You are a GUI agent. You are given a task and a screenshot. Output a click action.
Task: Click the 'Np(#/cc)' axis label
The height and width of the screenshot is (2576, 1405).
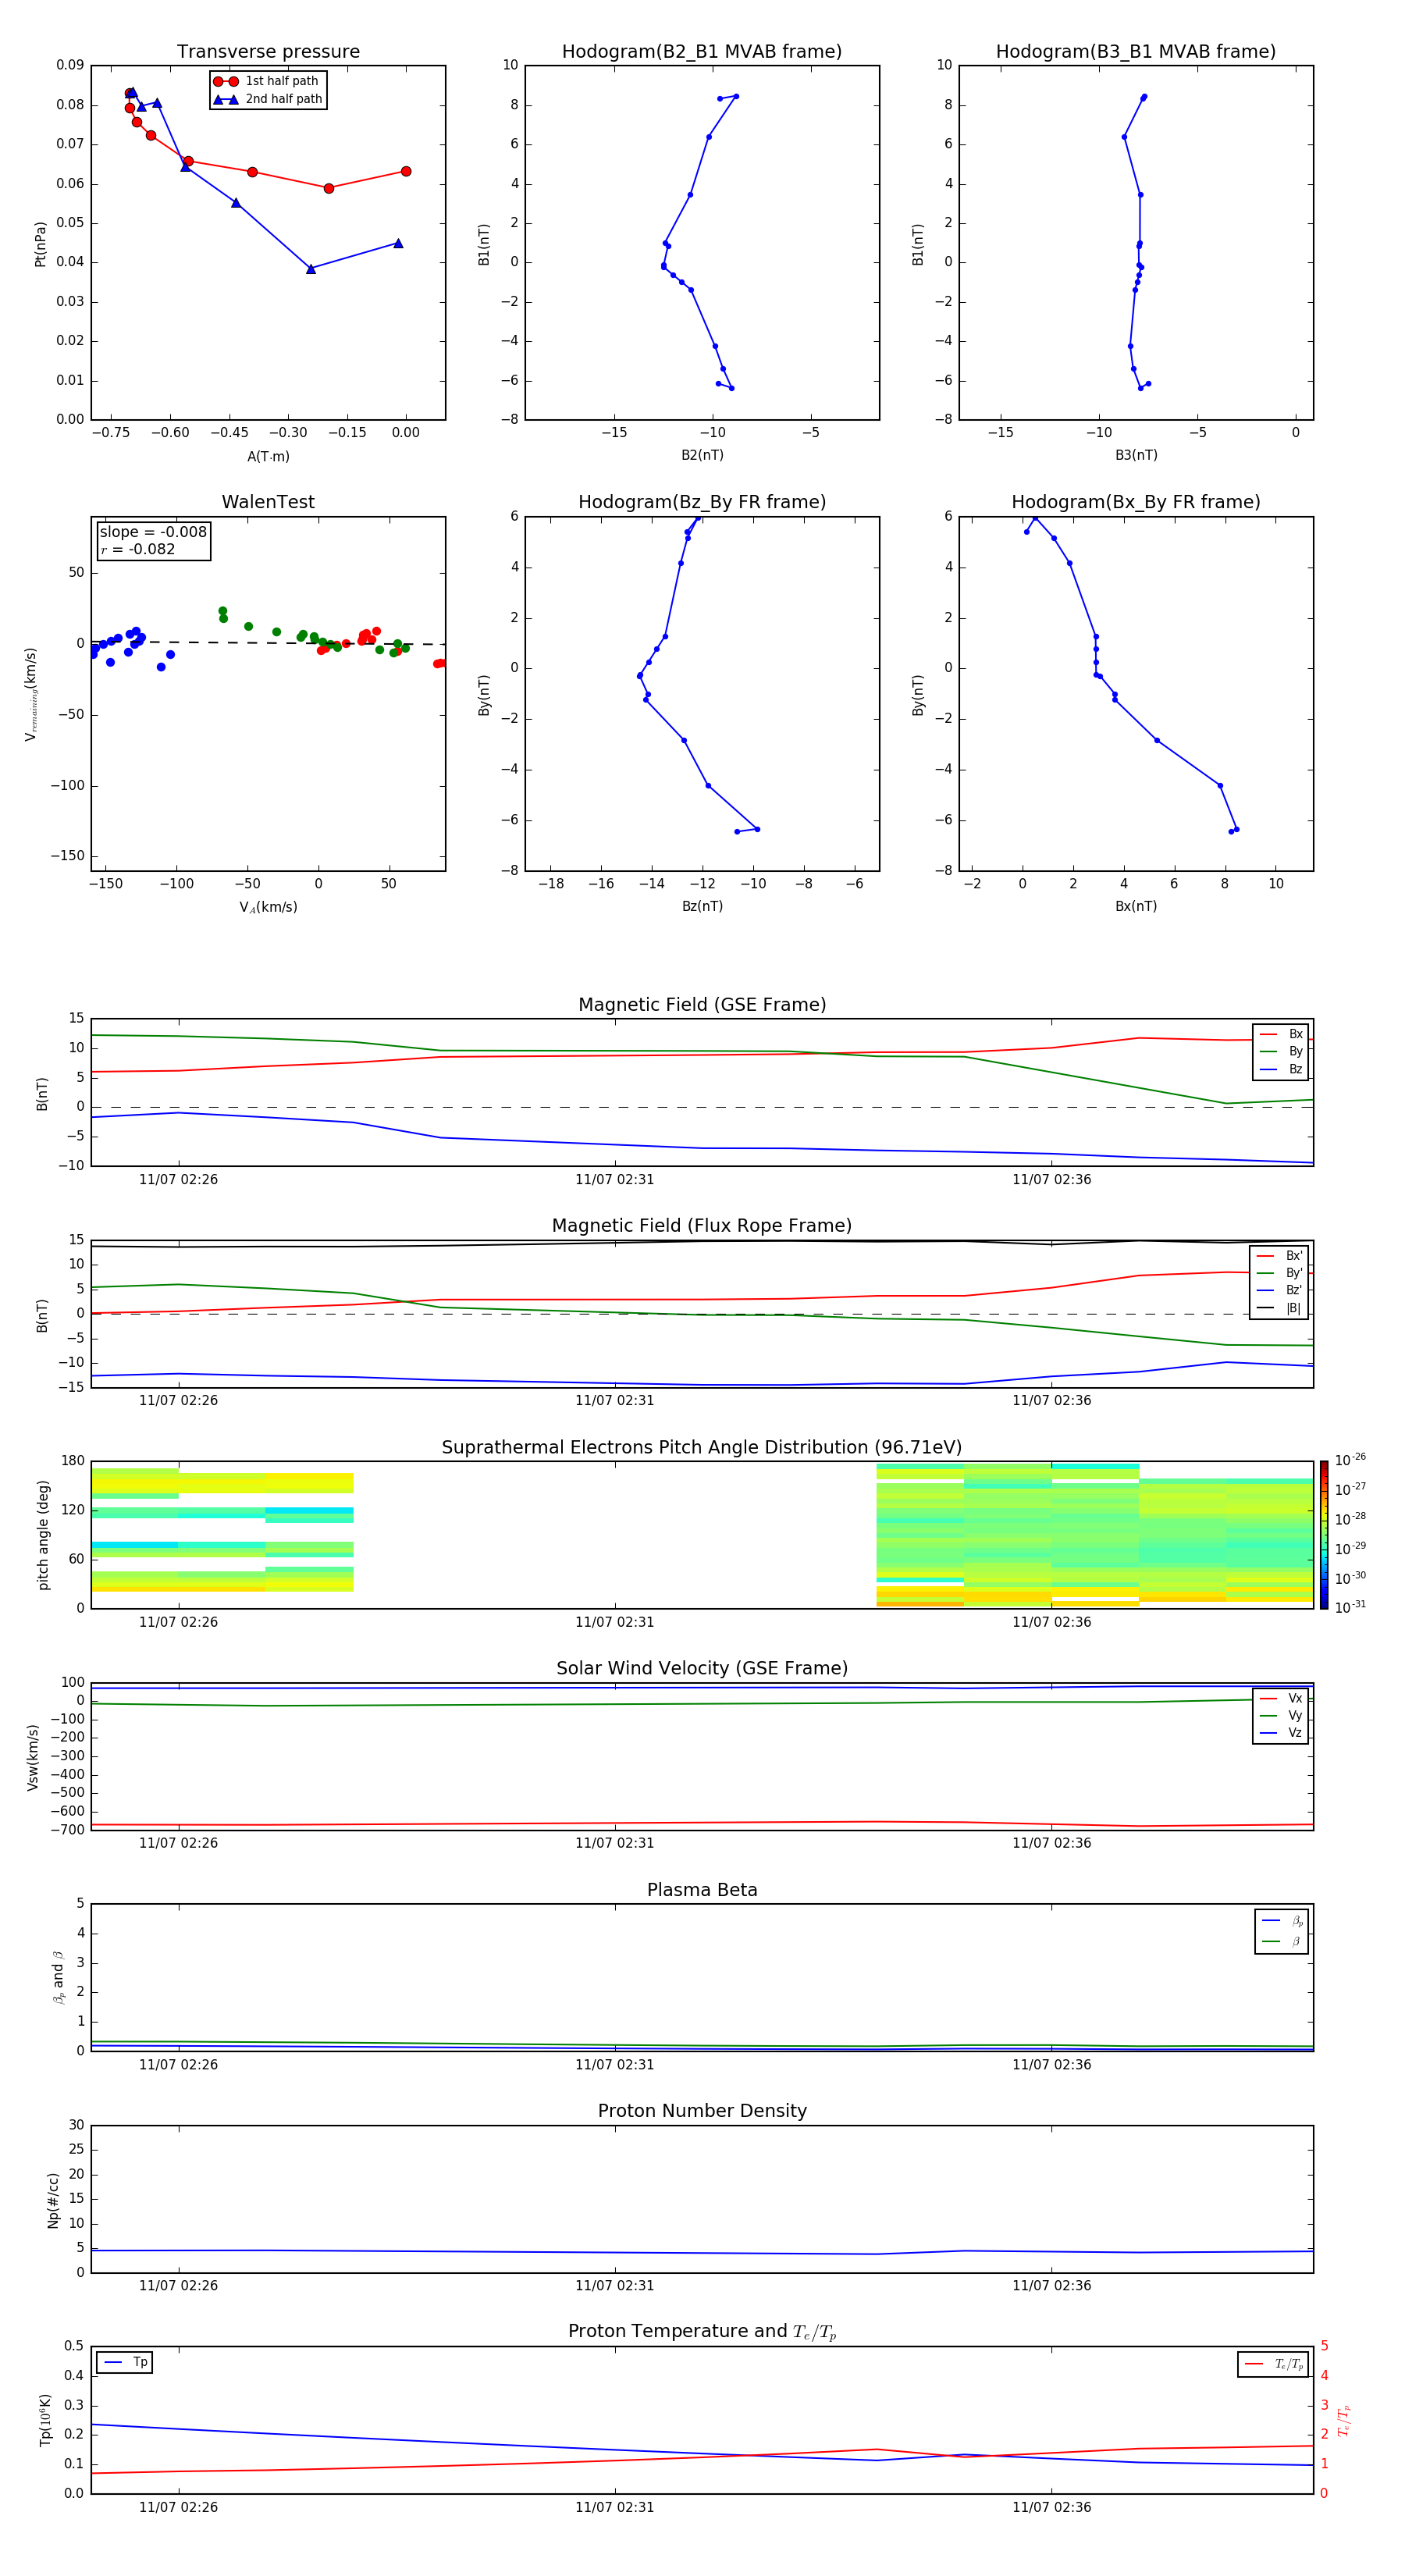53,2200
